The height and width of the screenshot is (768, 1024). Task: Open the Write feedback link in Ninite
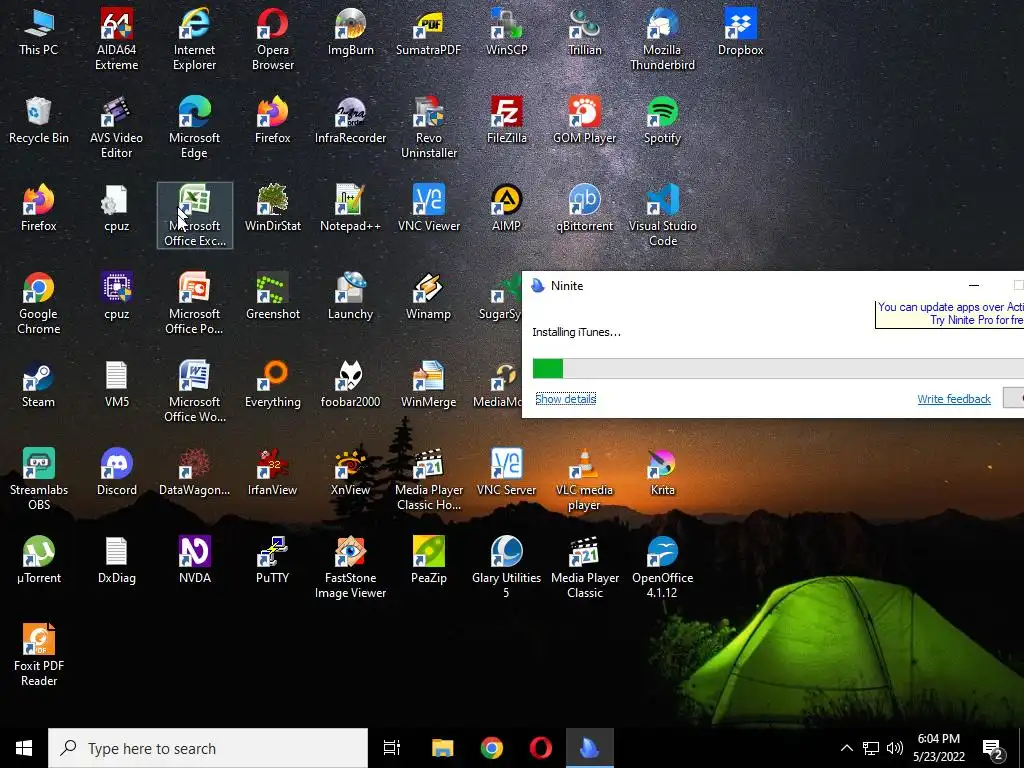954,398
